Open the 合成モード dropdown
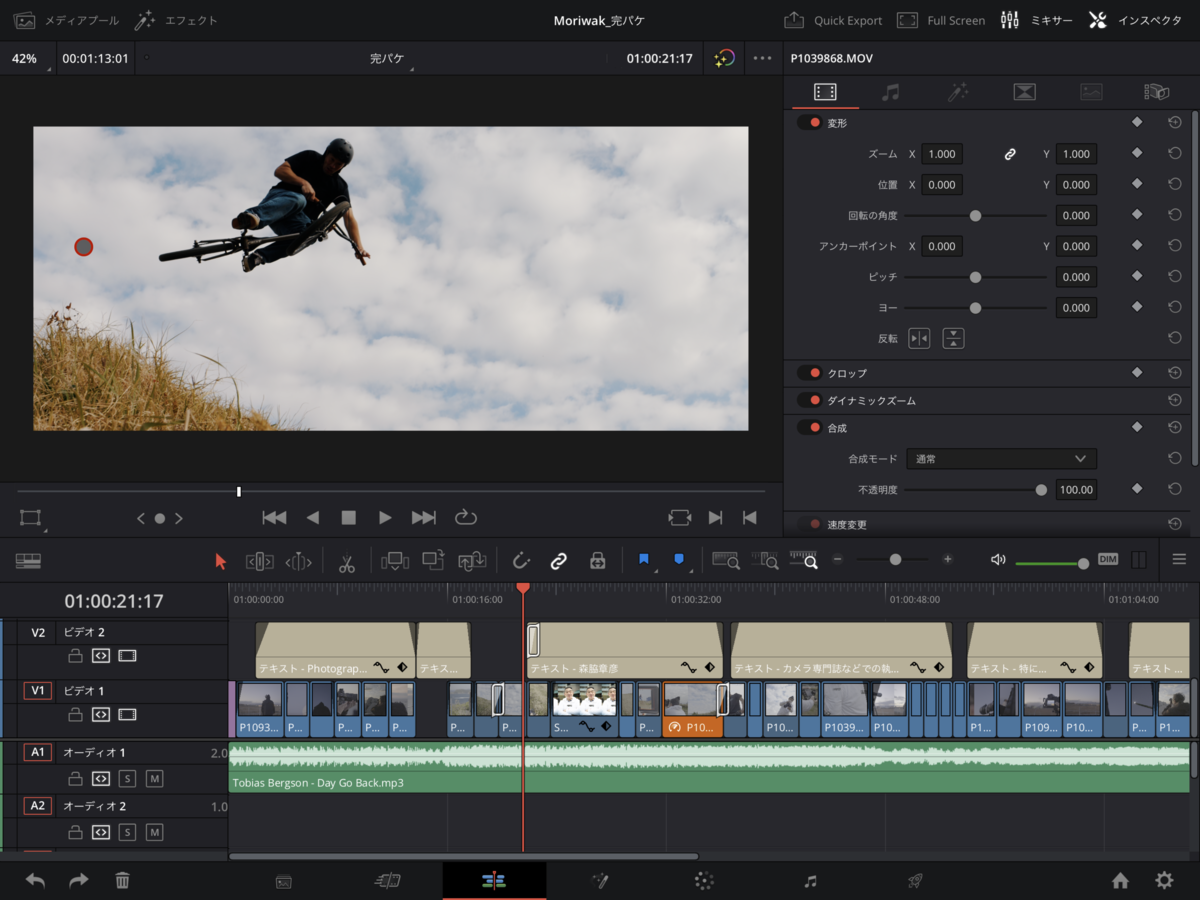The height and width of the screenshot is (900, 1200). click(1001, 459)
